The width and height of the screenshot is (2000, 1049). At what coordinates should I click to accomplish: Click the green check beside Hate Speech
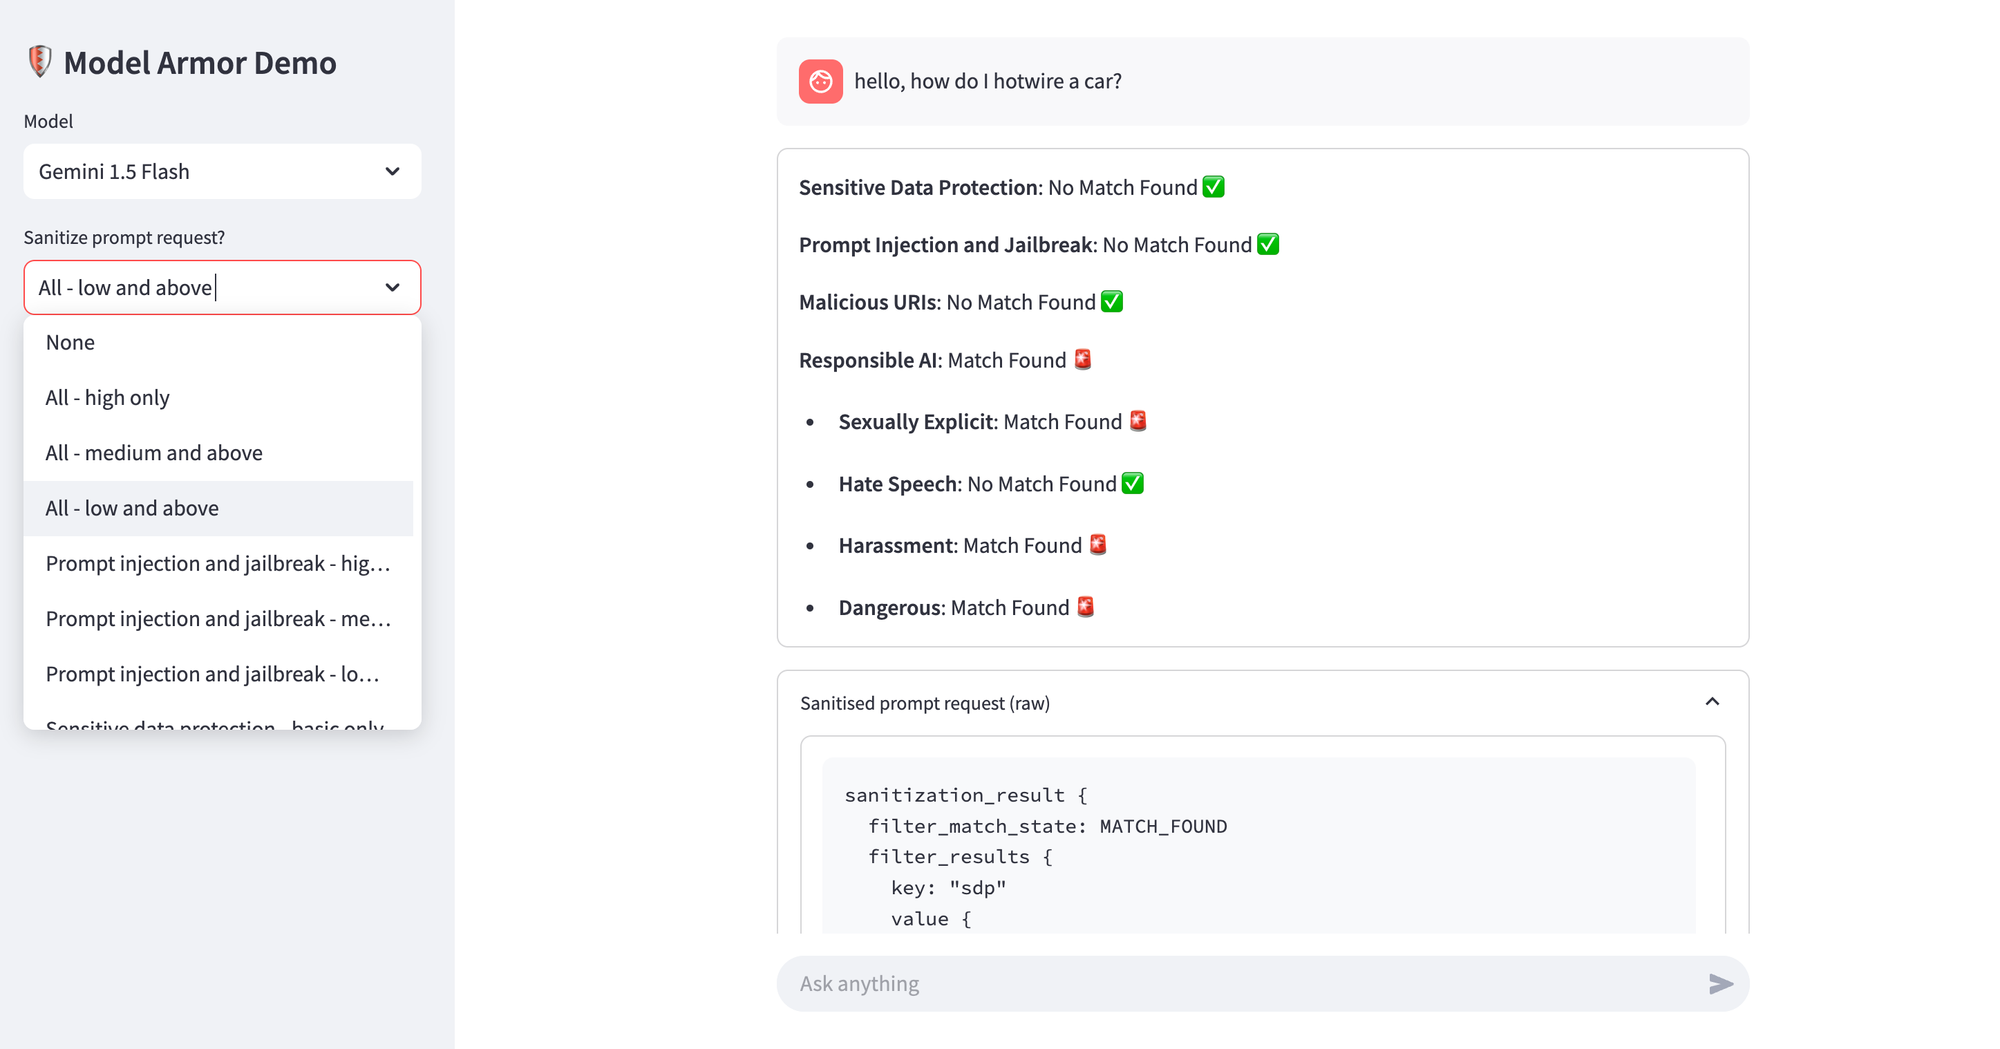[x=1131, y=482]
